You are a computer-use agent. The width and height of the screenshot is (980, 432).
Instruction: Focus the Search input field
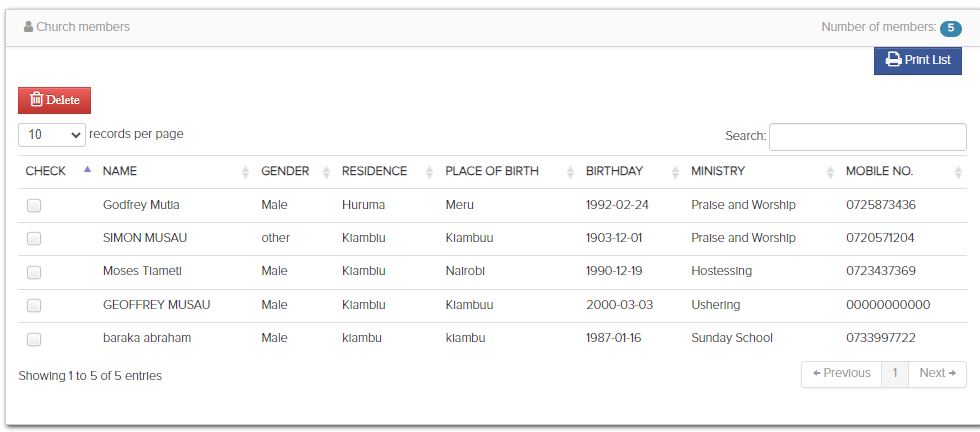point(867,136)
